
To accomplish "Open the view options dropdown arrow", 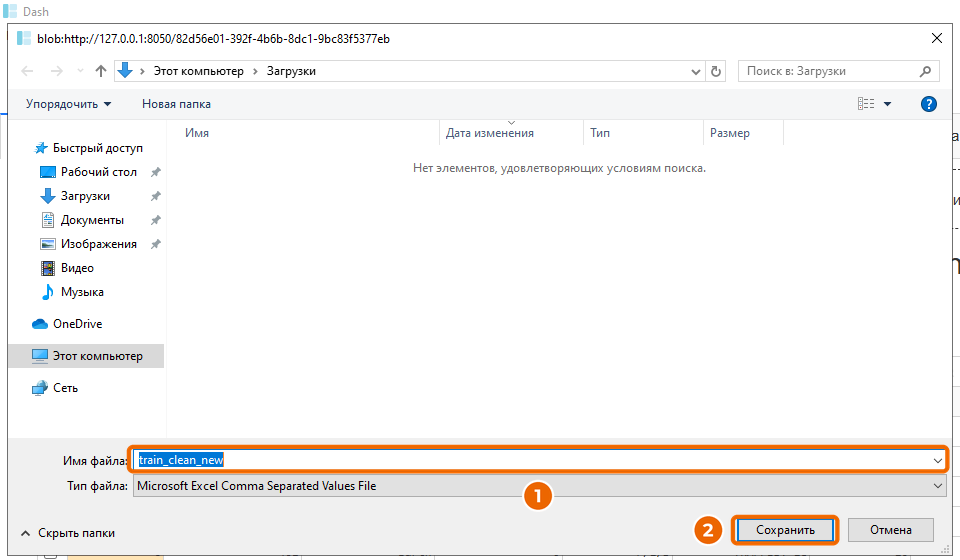I will 887,104.
